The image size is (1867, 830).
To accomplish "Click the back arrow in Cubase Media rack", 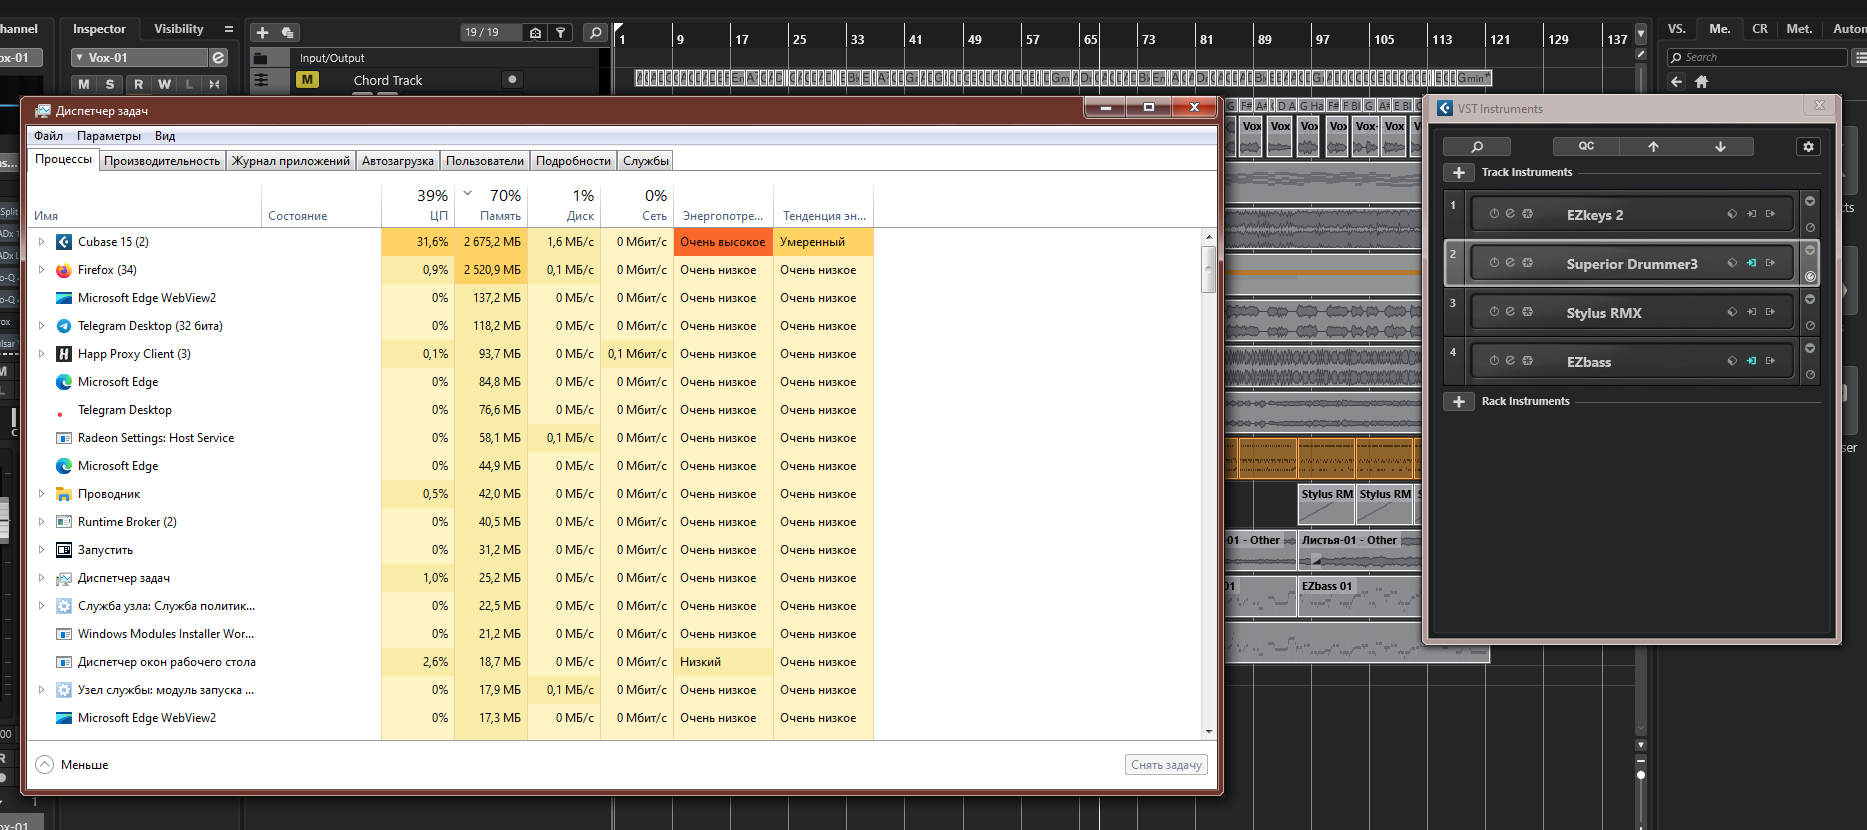I will pos(1677,82).
